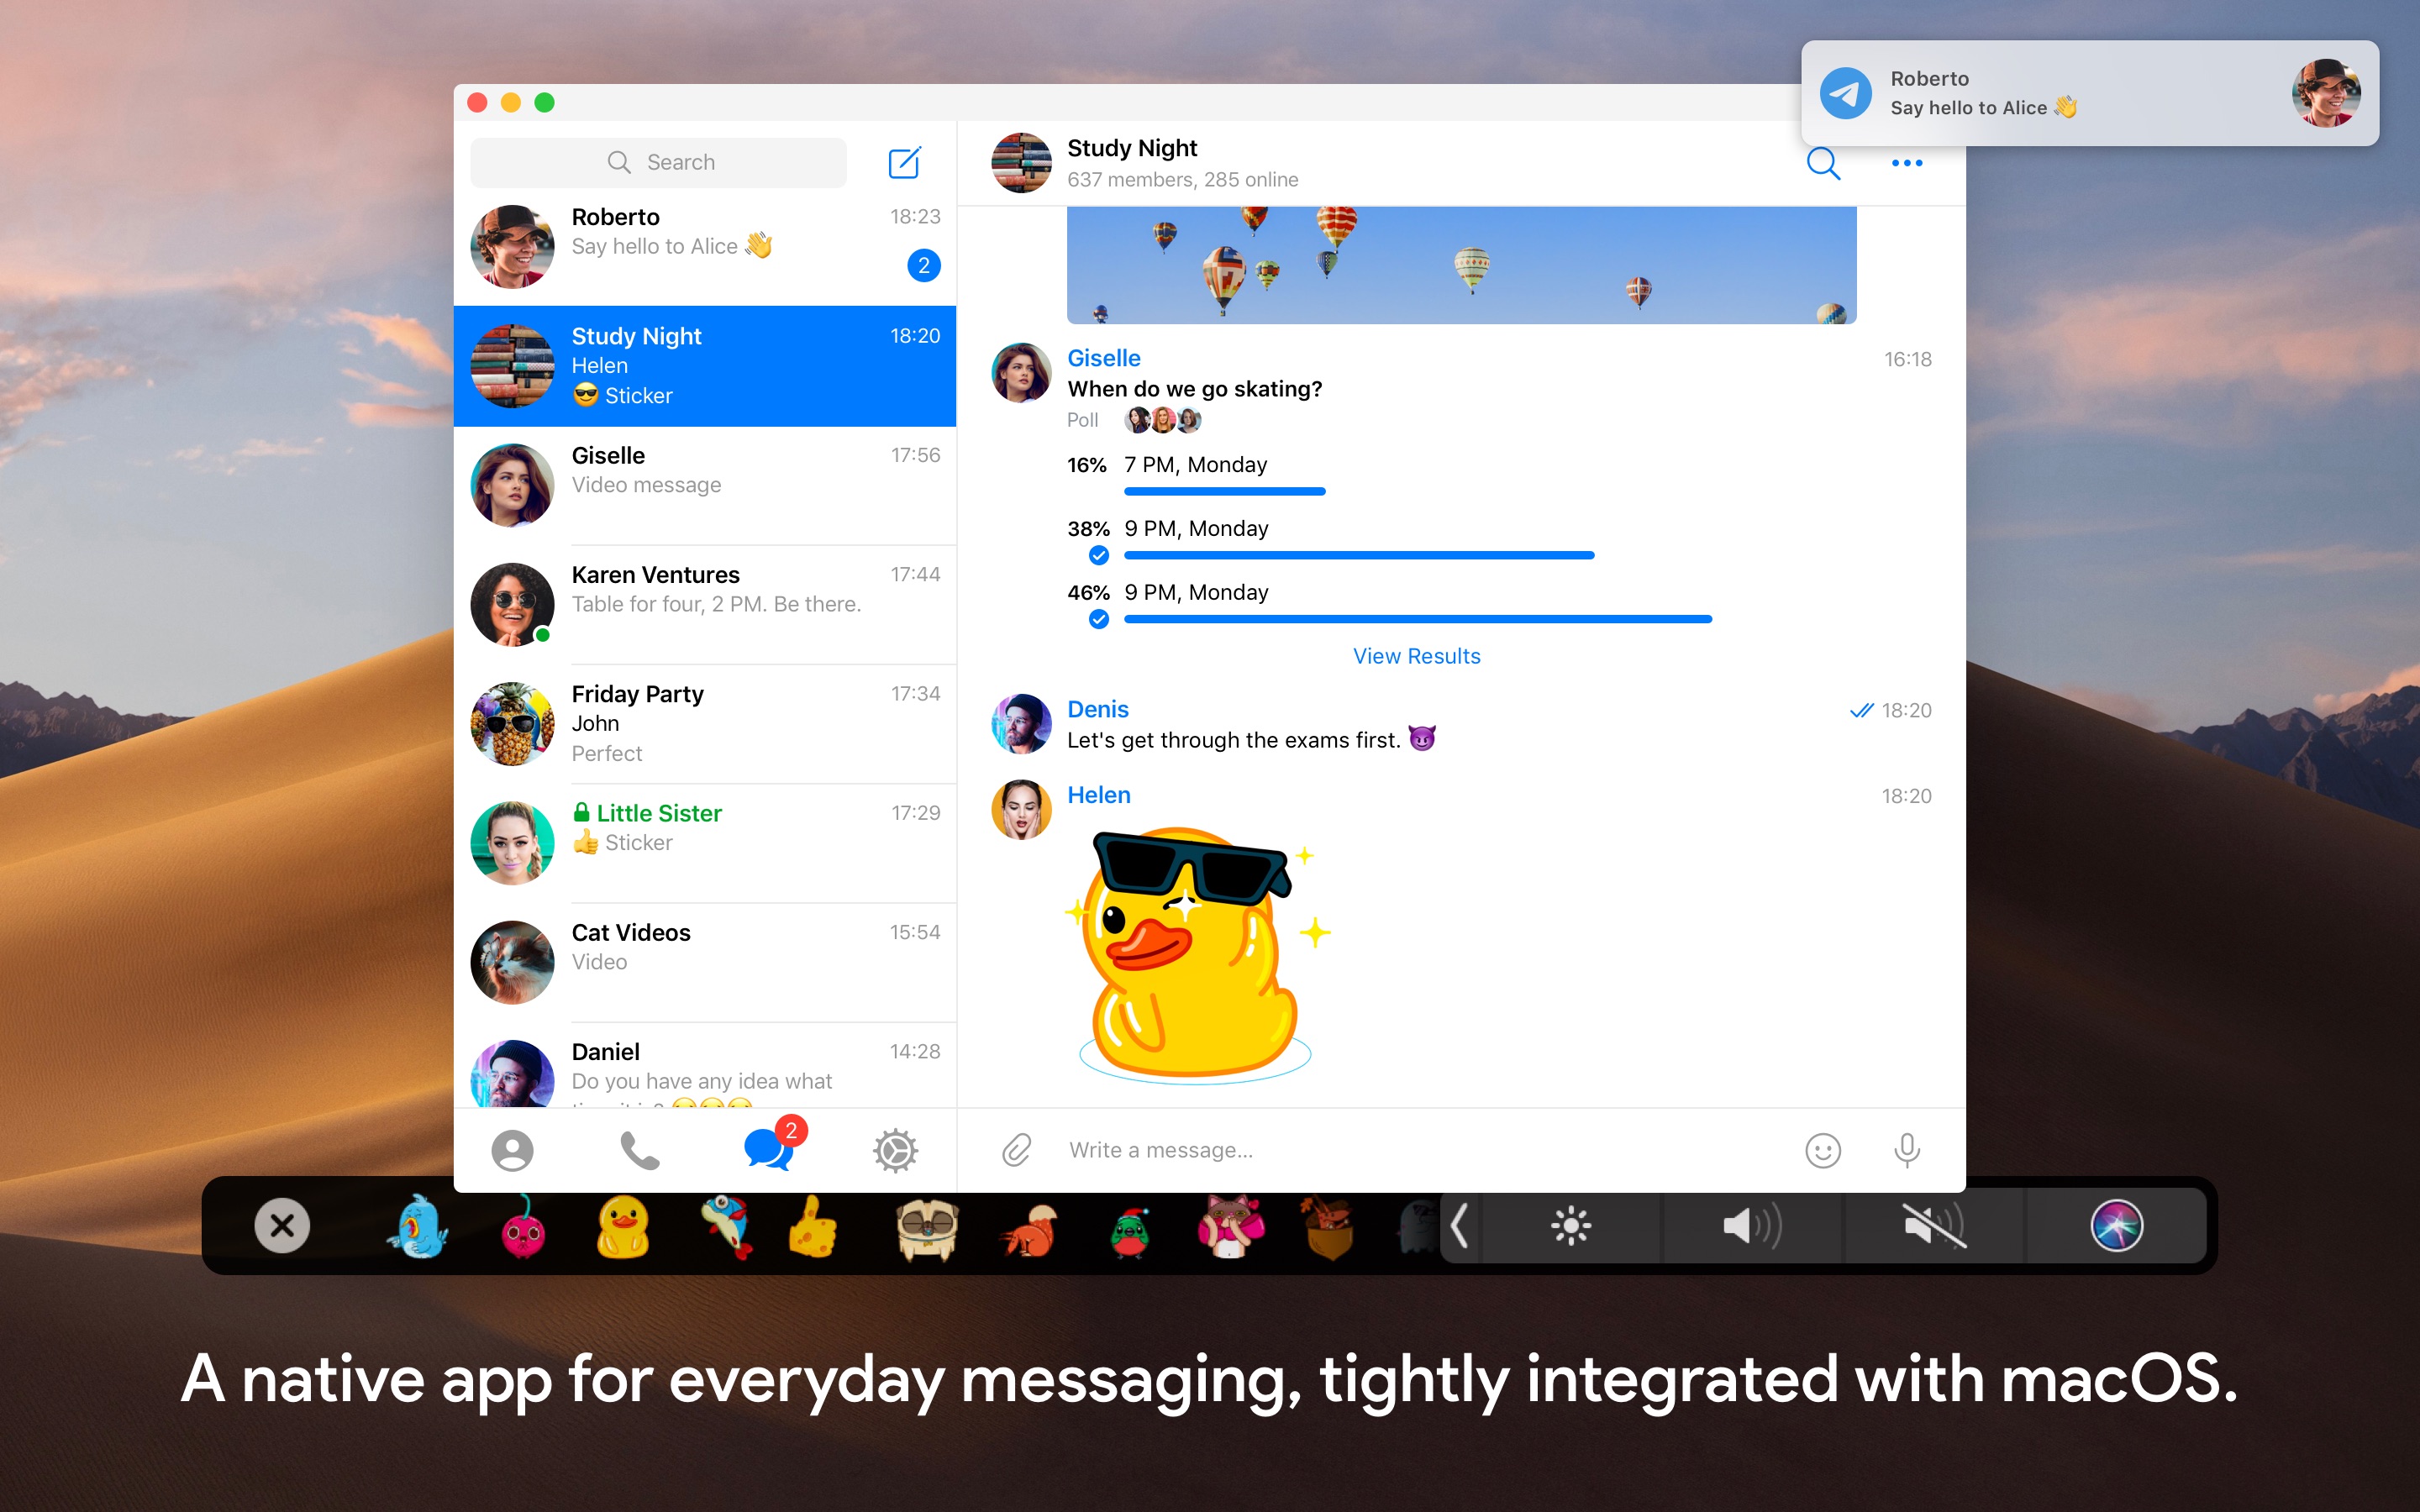Click the attachment paperclip icon
This screenshot has height=1512, width=2420.
pos(1016,1150)
